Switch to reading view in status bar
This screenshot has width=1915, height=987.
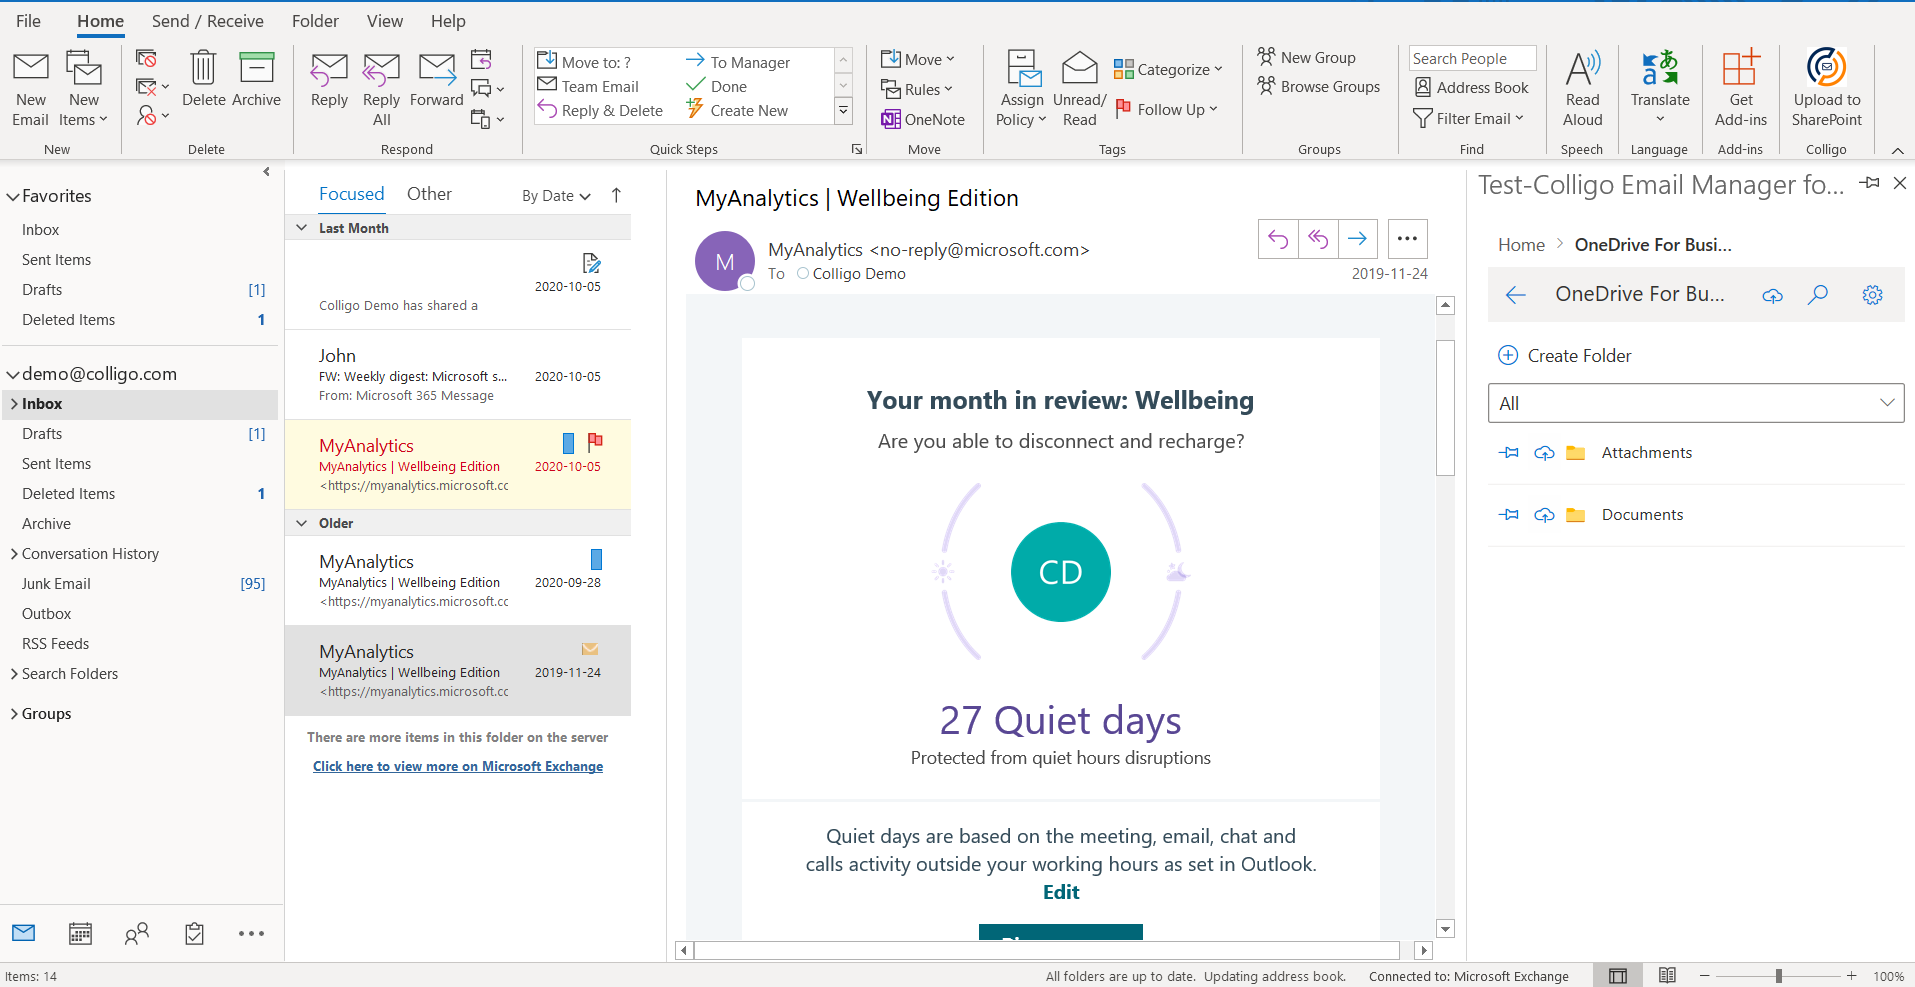[1667, 975]
